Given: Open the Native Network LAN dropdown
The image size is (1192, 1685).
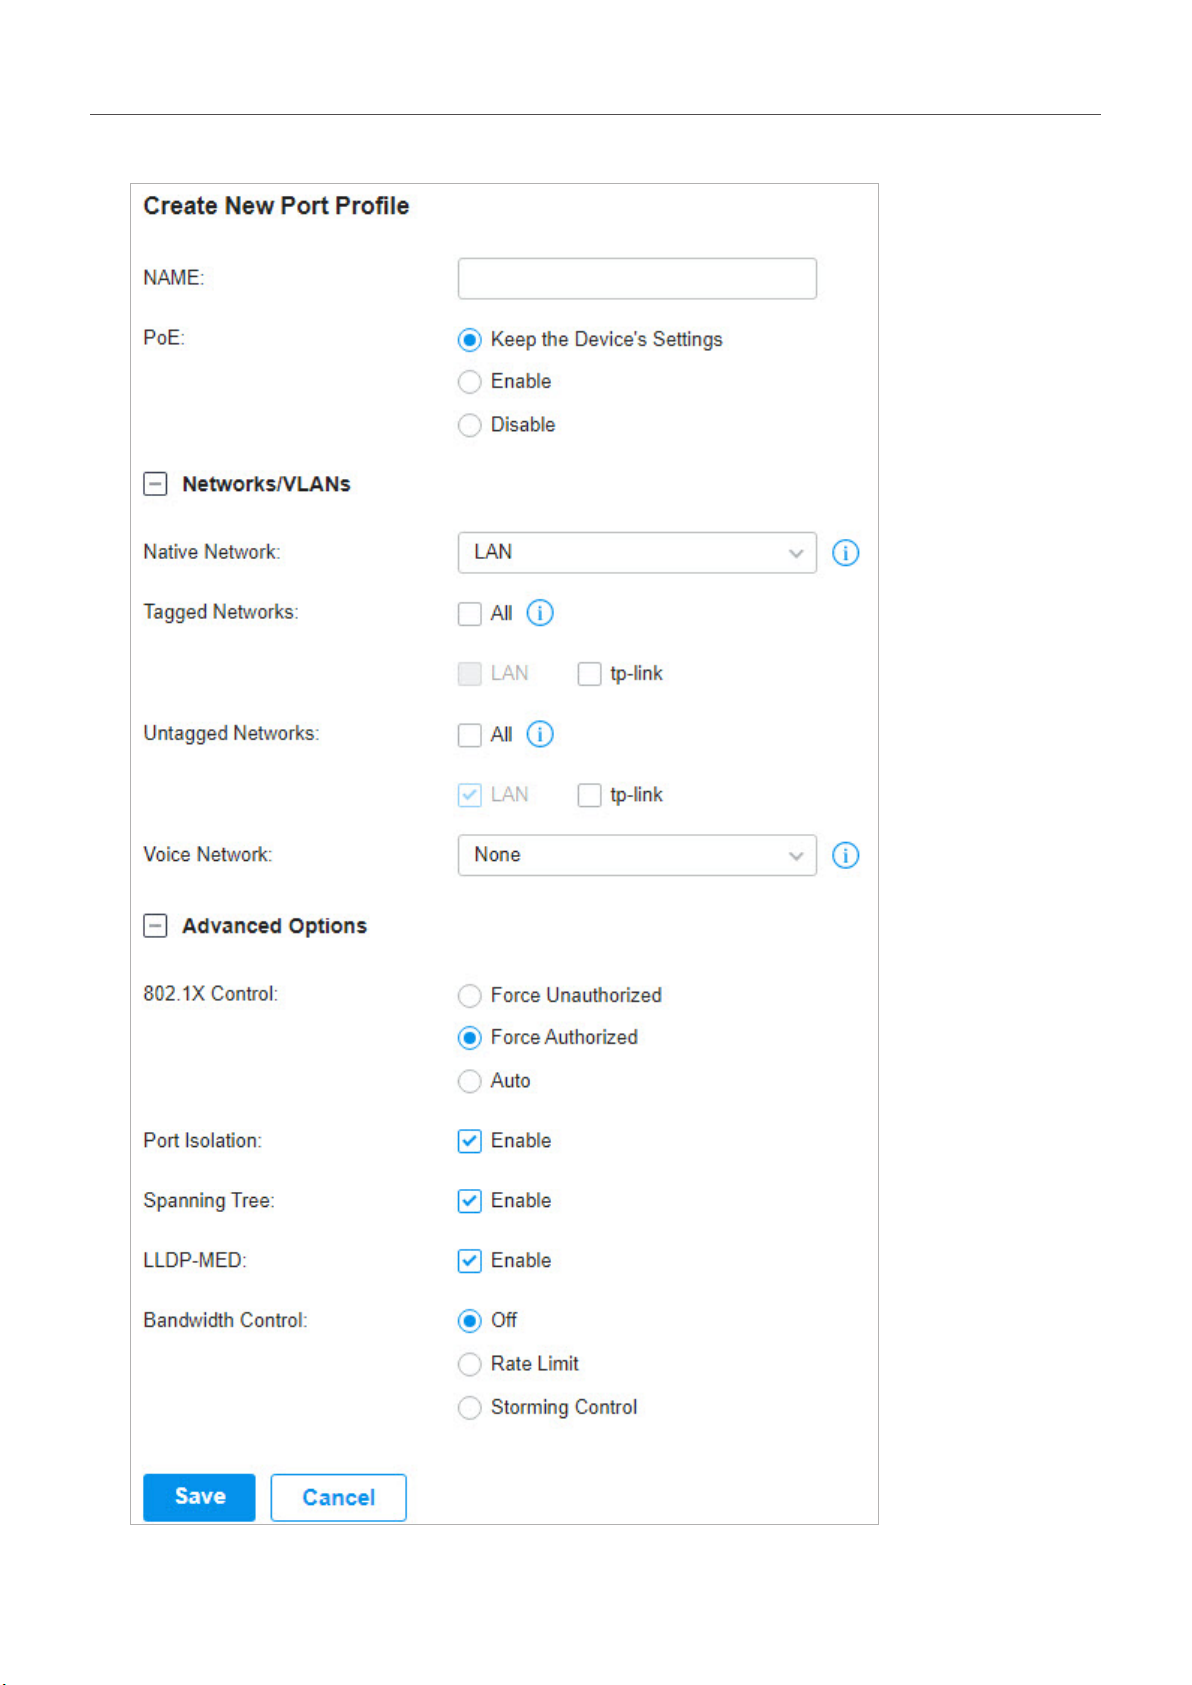Looking at the screenshot, I should click(637, 553).
